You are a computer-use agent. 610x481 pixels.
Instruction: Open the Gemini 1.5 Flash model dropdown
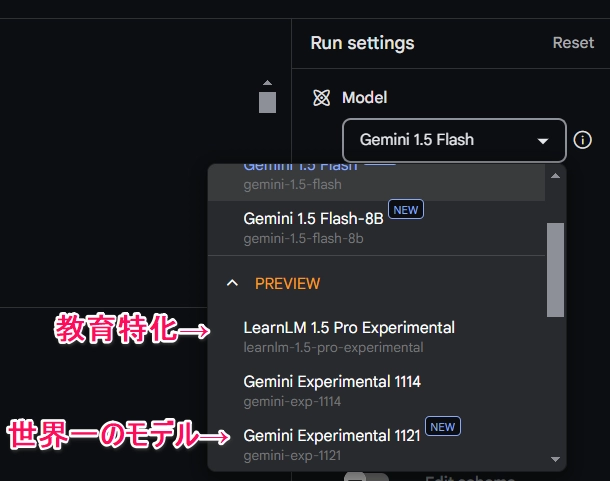coord(454,140)
